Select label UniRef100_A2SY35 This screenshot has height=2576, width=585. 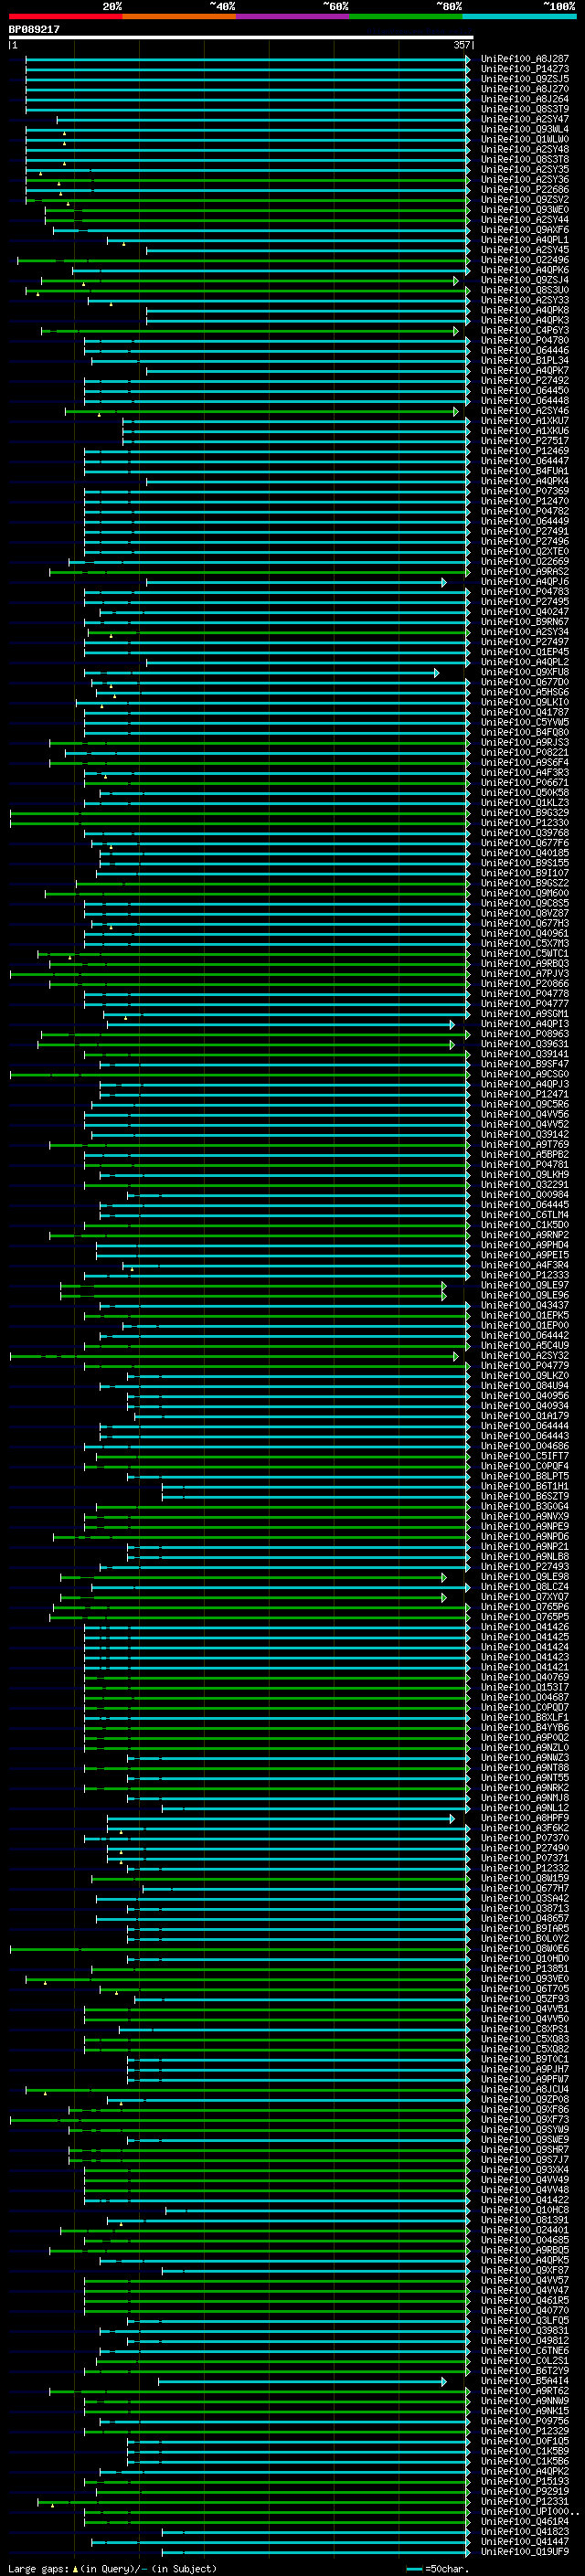click(x=525, y=170)
